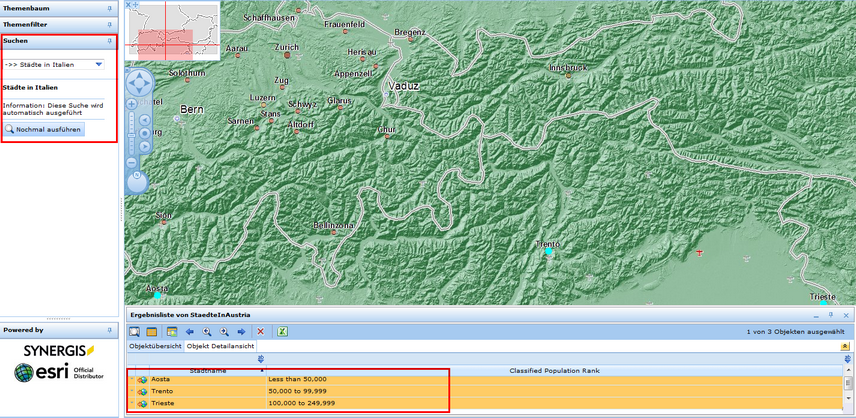
Task: Click the first magnifier icon in the results toolbar
Action: 134,331
